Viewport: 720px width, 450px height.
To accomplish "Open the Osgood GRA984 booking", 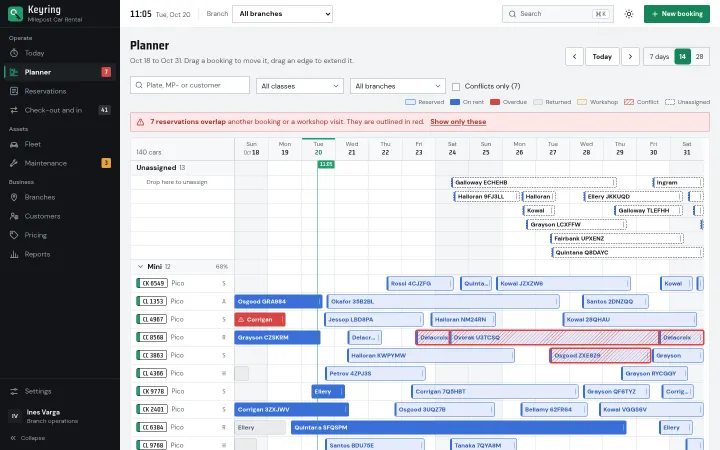I will tap(278, 301).
